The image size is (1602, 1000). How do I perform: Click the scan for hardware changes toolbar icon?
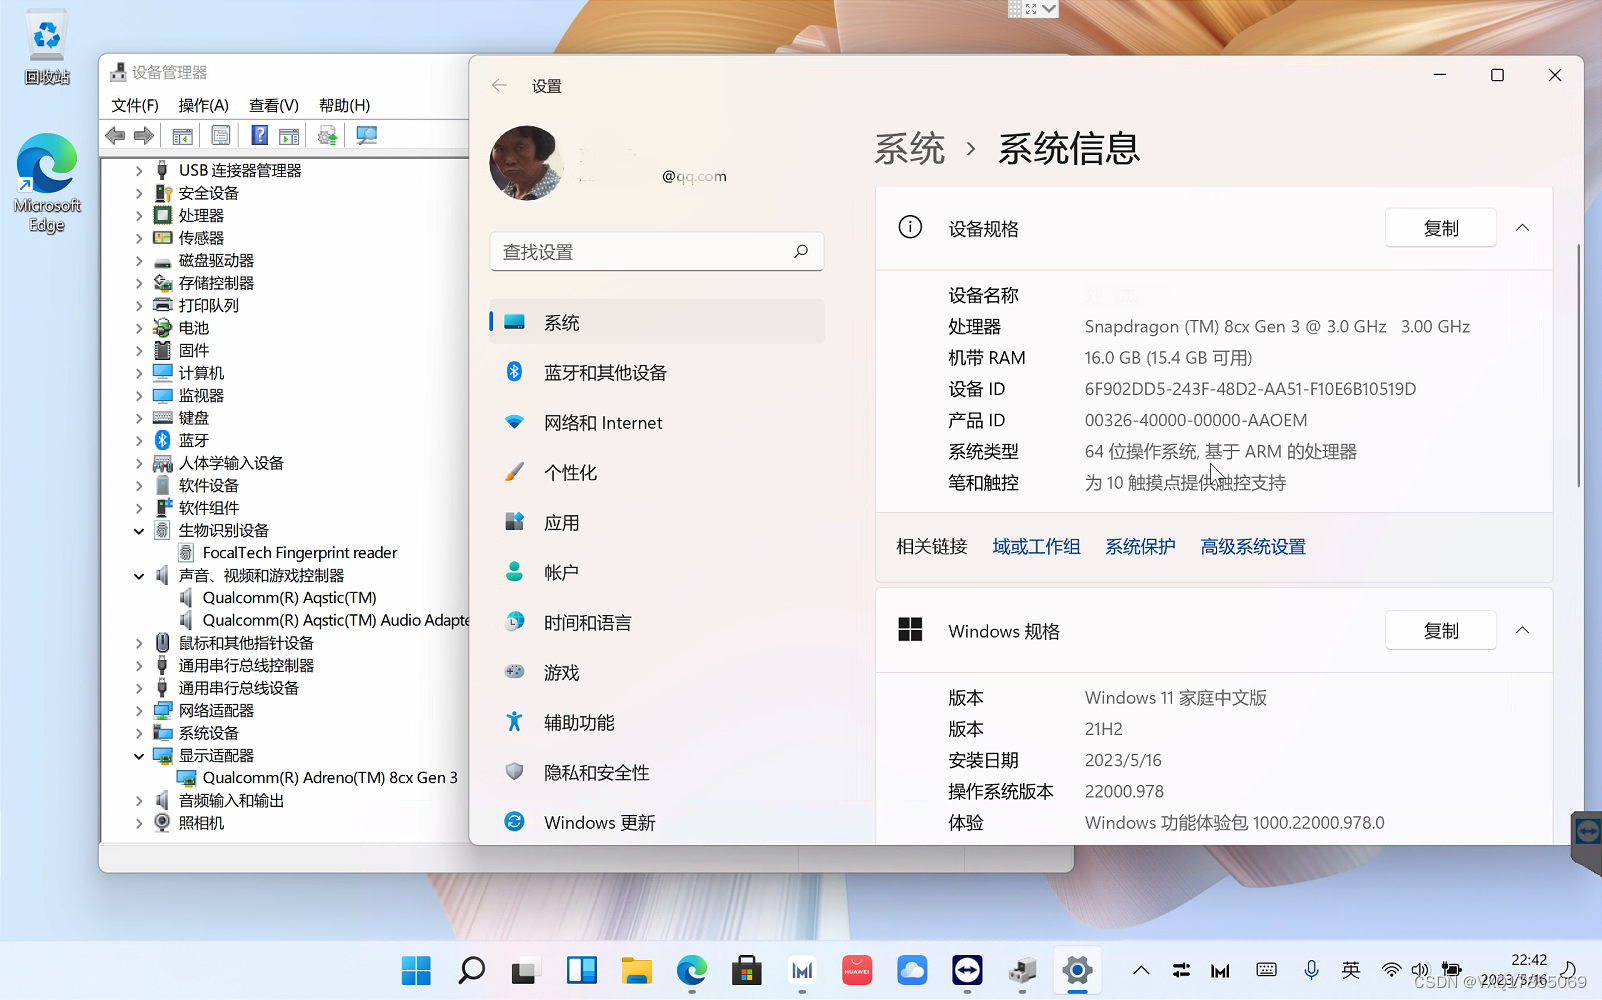(x=366, y=135)
